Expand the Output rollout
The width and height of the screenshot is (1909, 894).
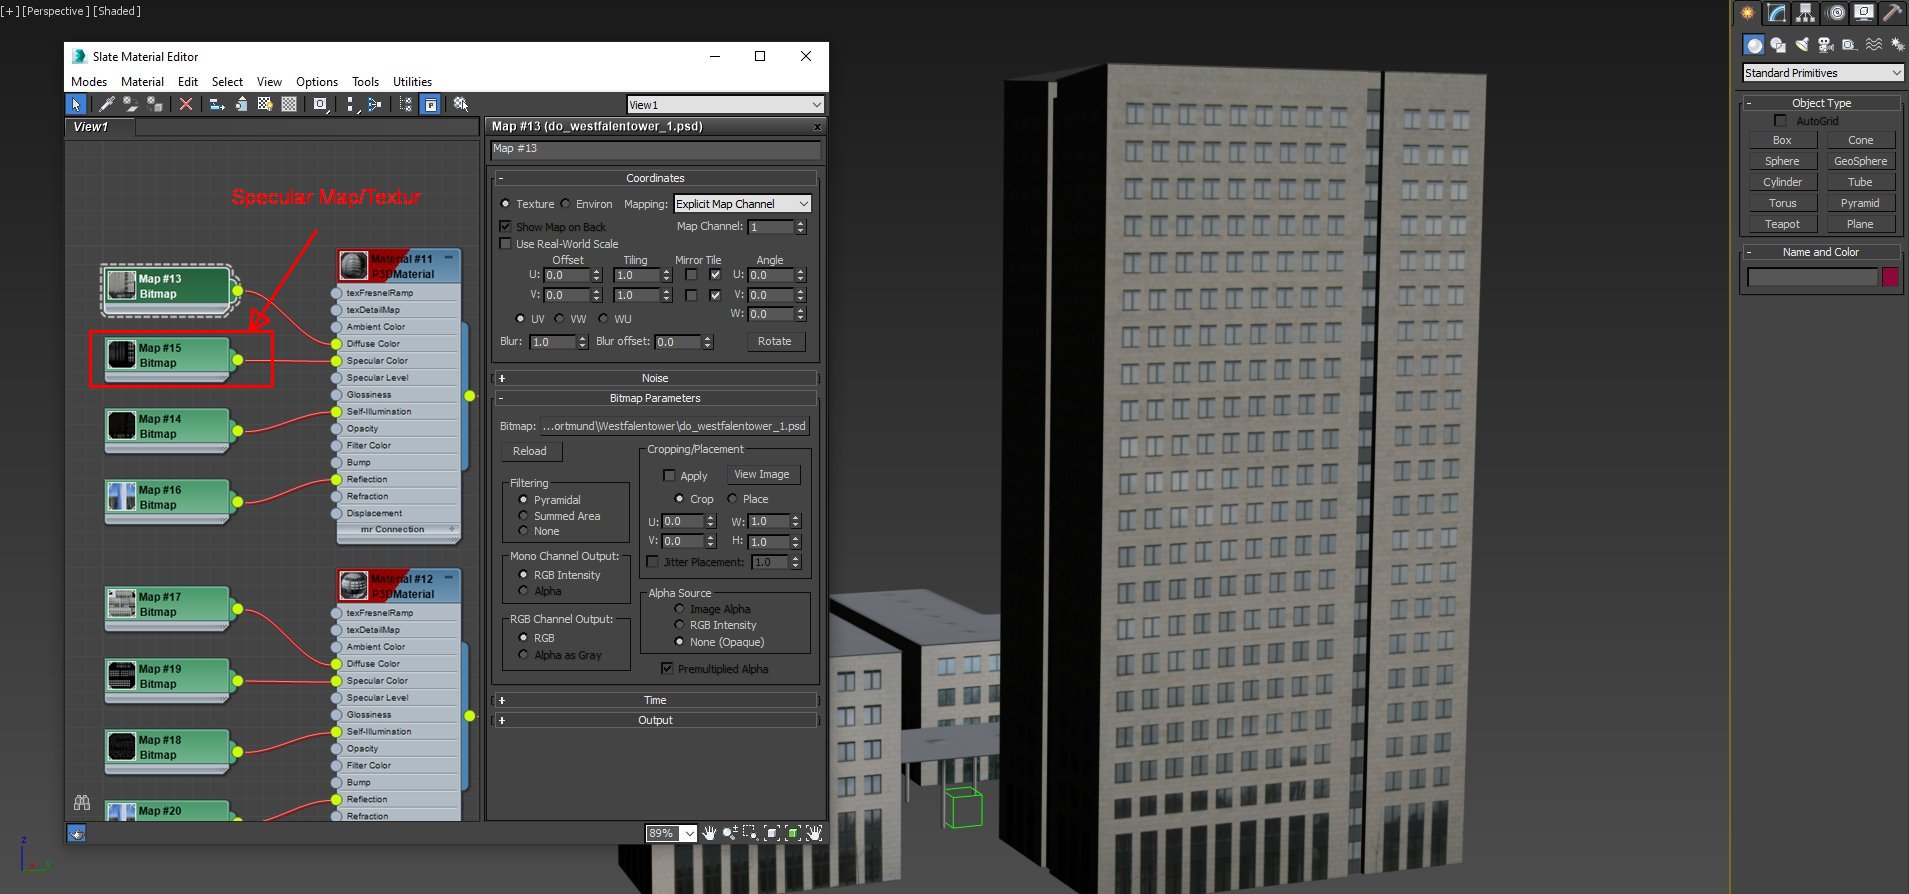point(655,720)
